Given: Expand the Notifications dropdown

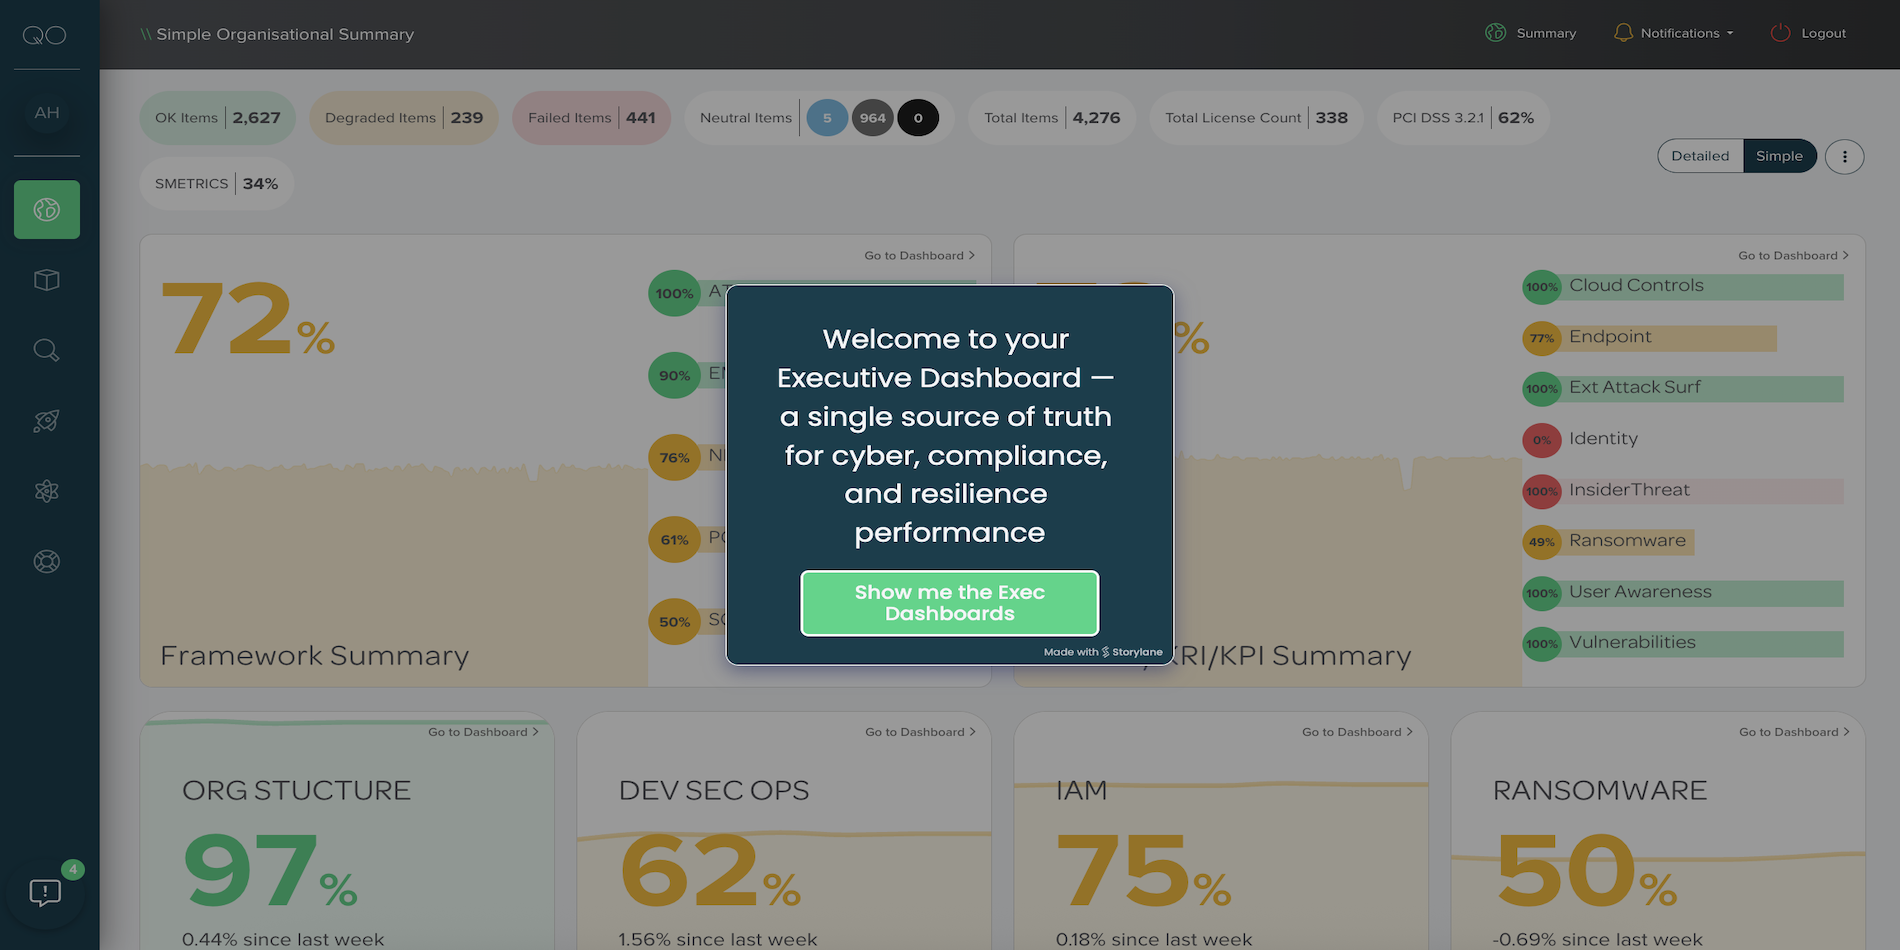Looking at the screenshot, I should click(x=1673, y=32).
